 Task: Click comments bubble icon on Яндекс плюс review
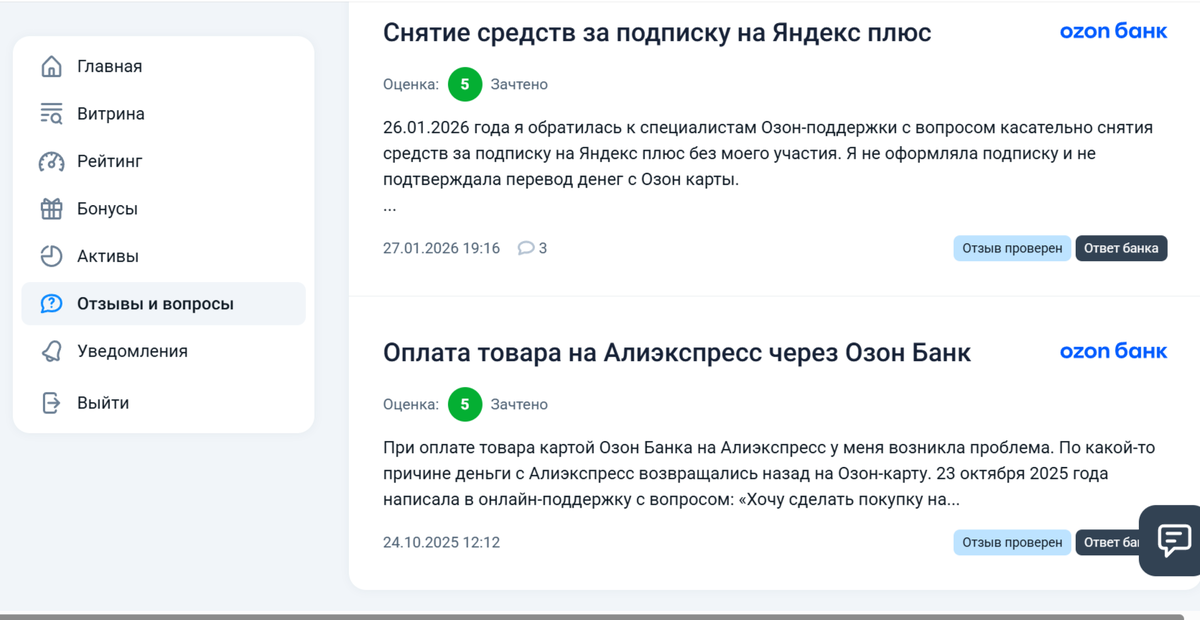tap(526, 248)
